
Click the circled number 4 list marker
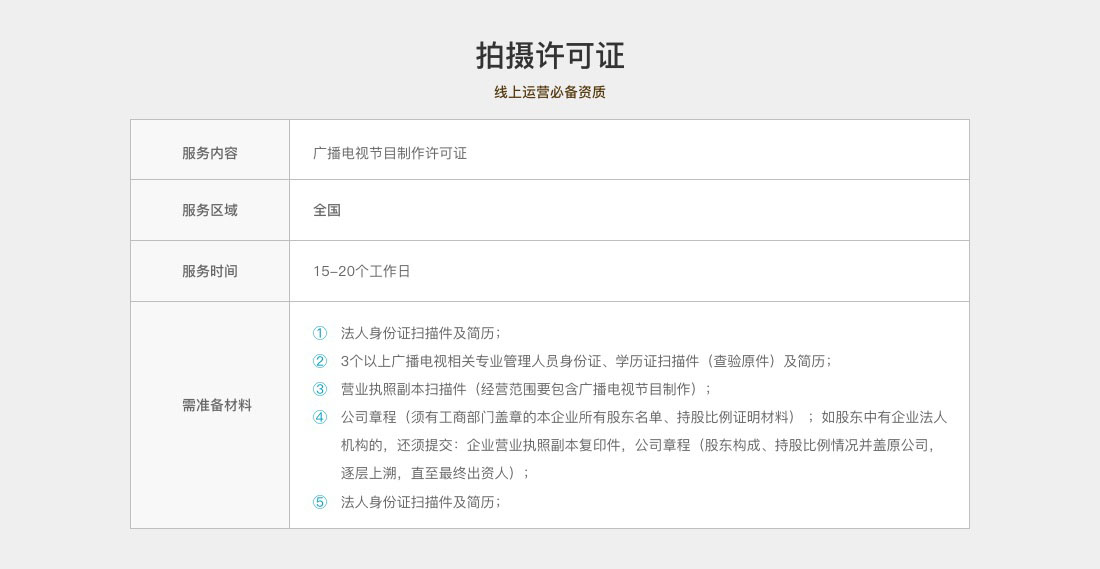click(x=320, y=417)
